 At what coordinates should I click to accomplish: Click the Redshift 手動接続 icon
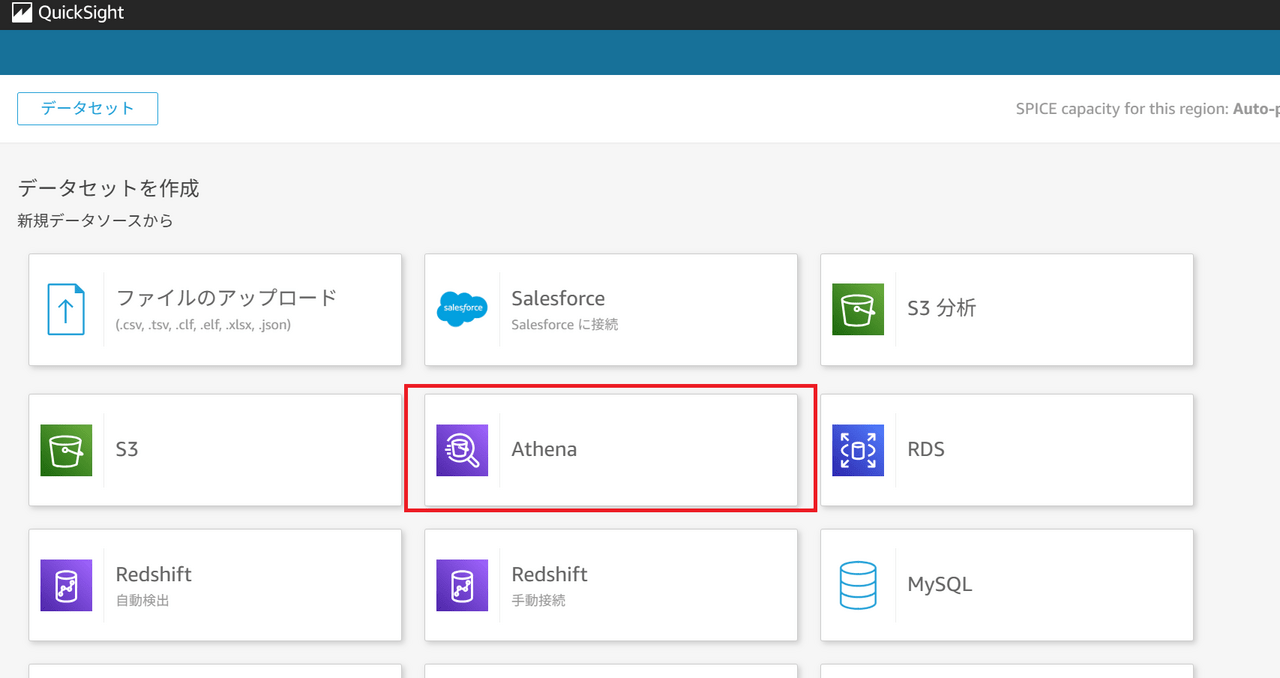tap(462, 585)
